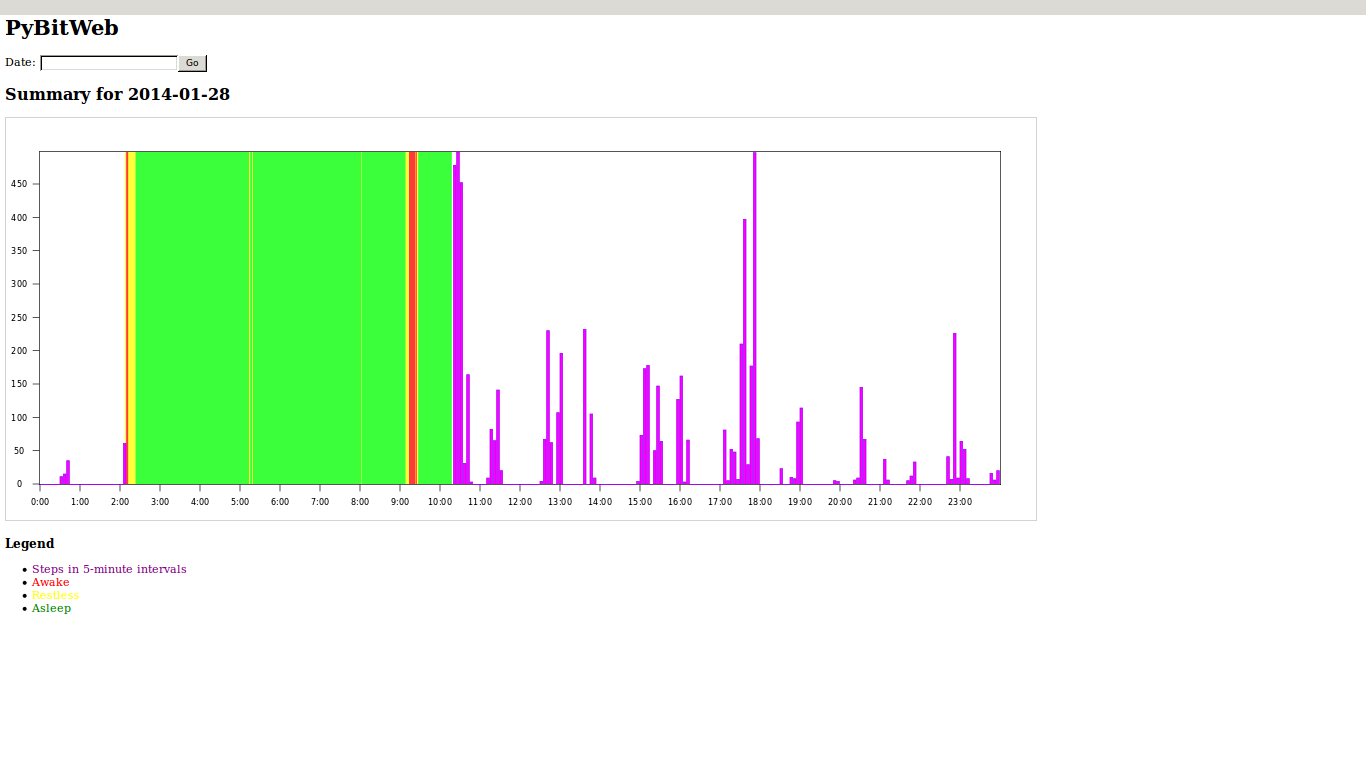This screenshot has width=1366, height=768.
Task: Click the 450 value on the steps axis
Action: pyautogui.click(x=19, y=184)
